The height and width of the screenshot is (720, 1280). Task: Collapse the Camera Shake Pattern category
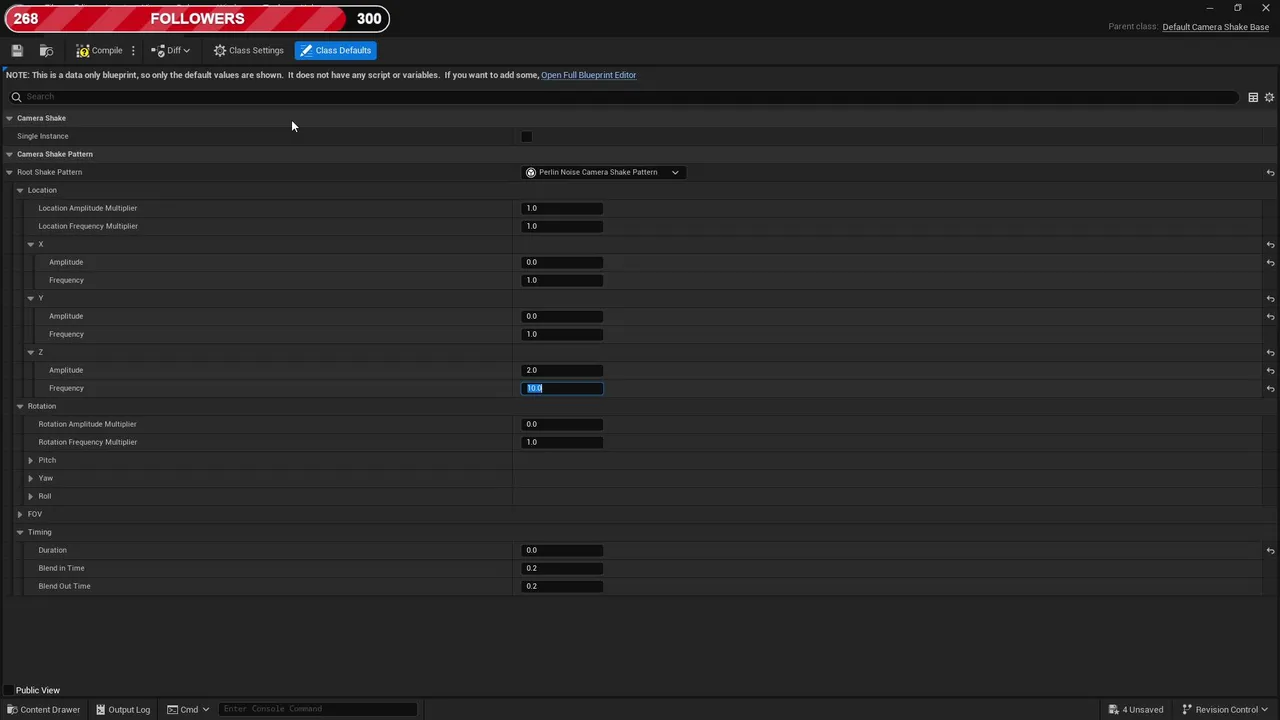pos(9,154)
